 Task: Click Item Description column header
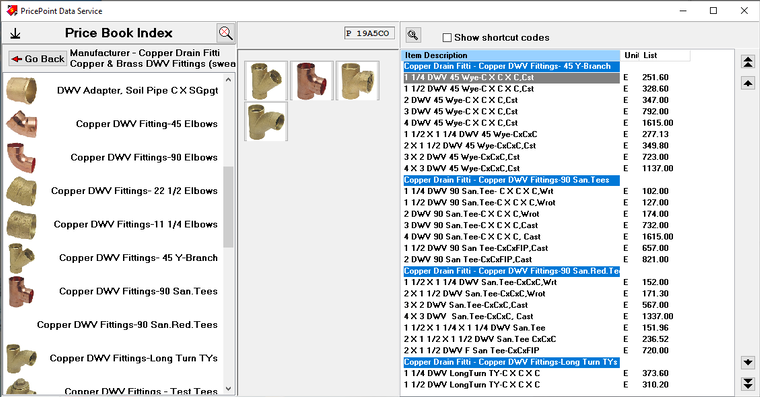click(x=511, y=55)
